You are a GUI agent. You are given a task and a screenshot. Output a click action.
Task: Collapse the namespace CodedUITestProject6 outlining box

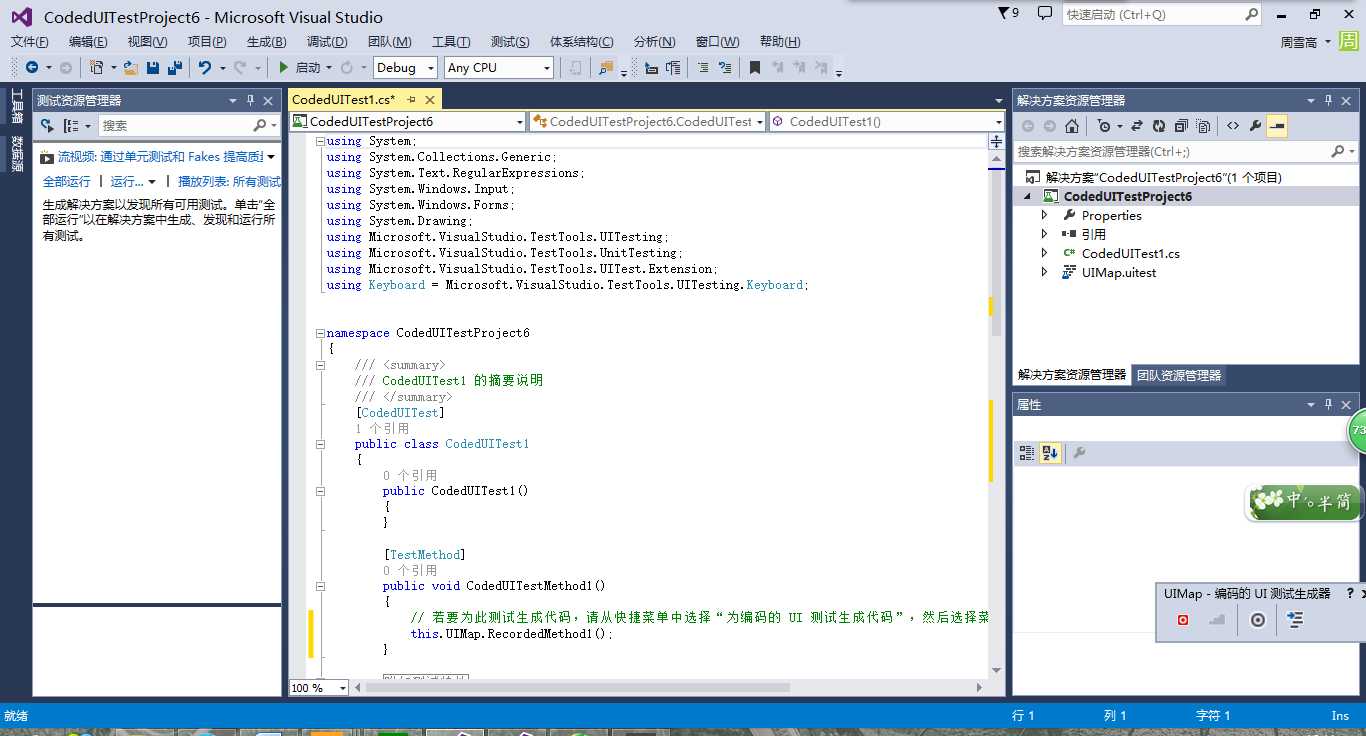[320, 333]
